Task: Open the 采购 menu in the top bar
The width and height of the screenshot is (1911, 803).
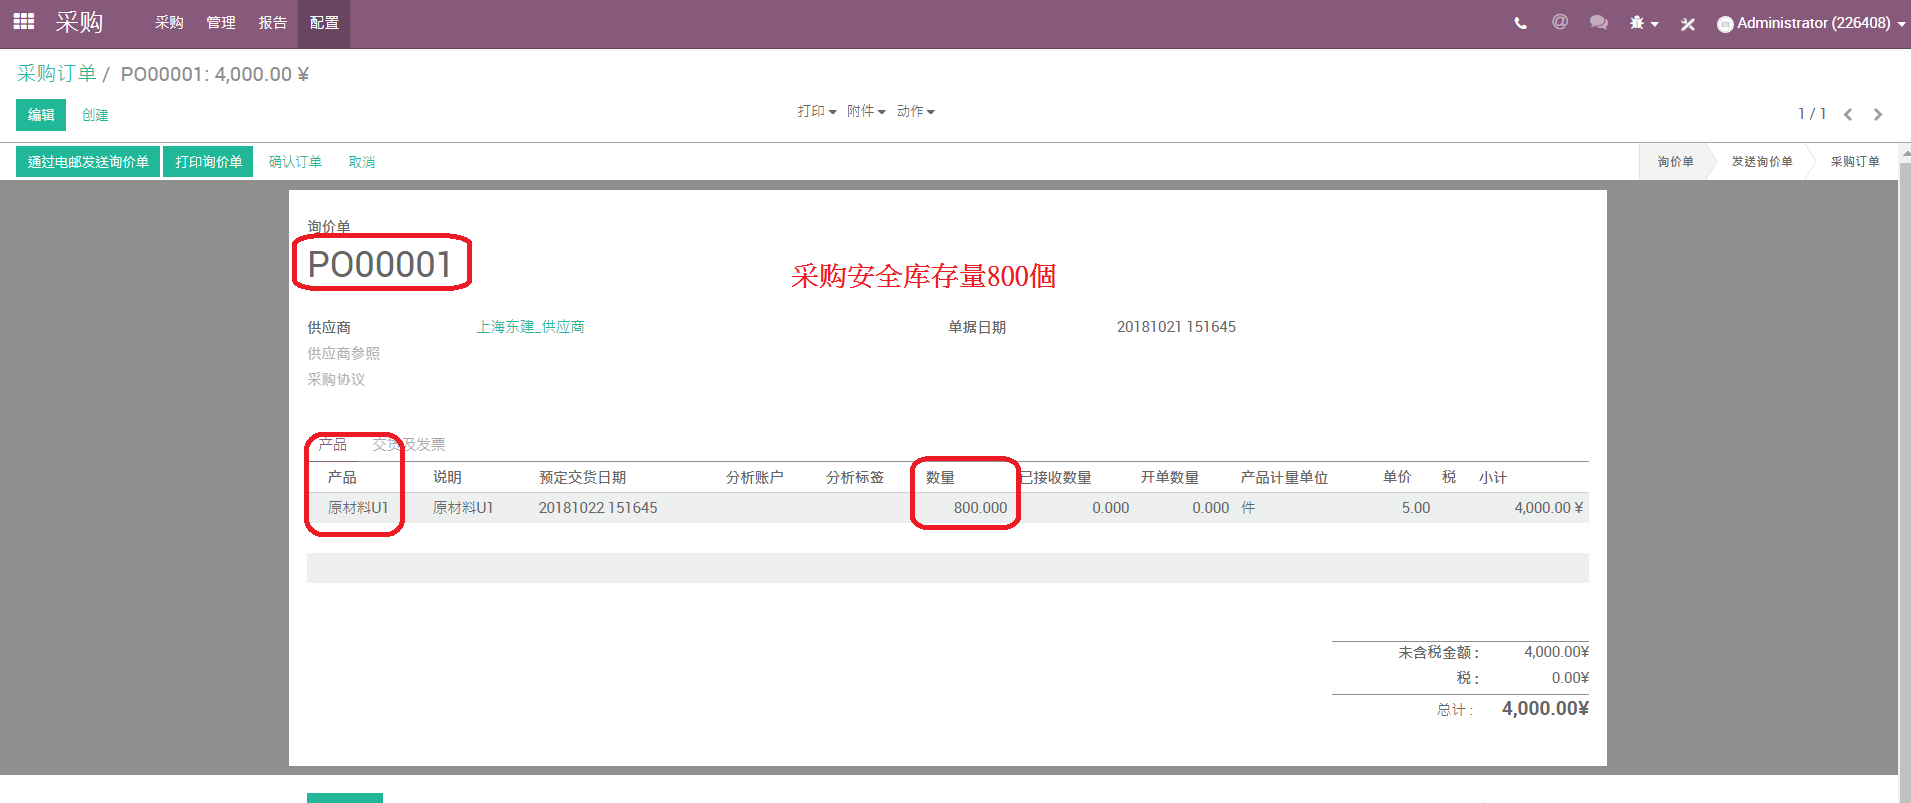Action: tap(169, 23)
